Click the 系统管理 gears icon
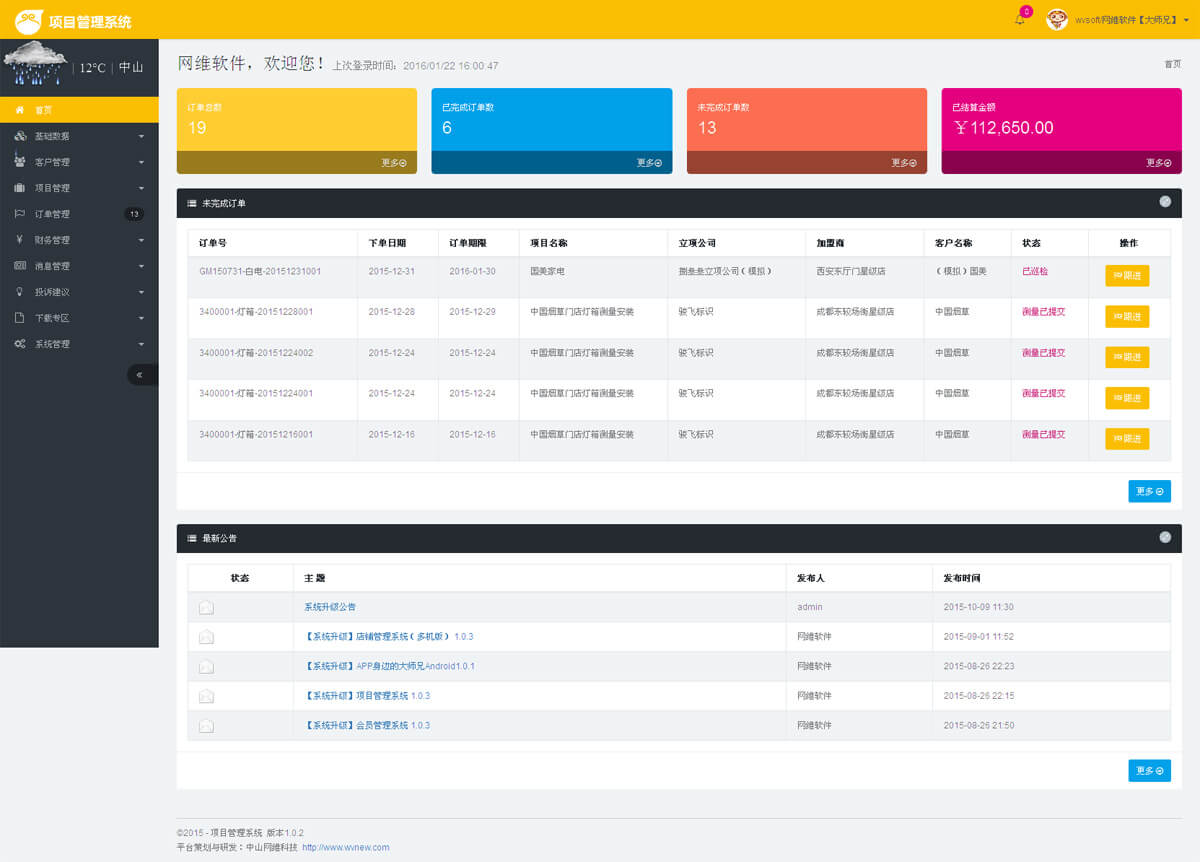 pyautogui.click(x=20, y=344)
